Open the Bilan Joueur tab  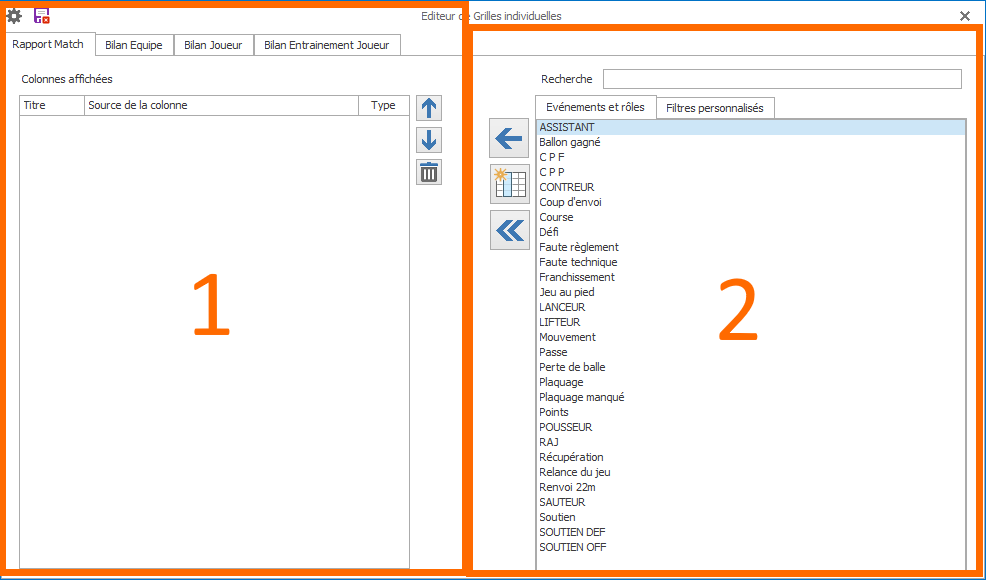point(213,45)
